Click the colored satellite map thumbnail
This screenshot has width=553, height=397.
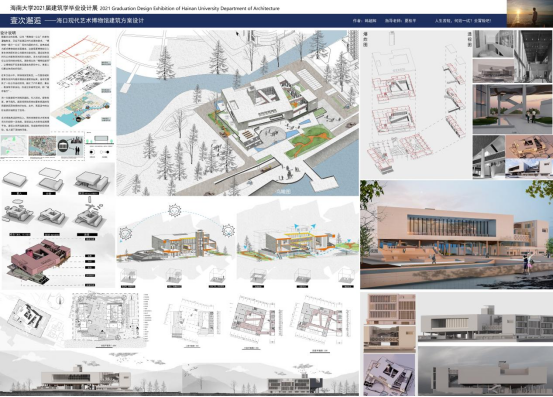42,146
